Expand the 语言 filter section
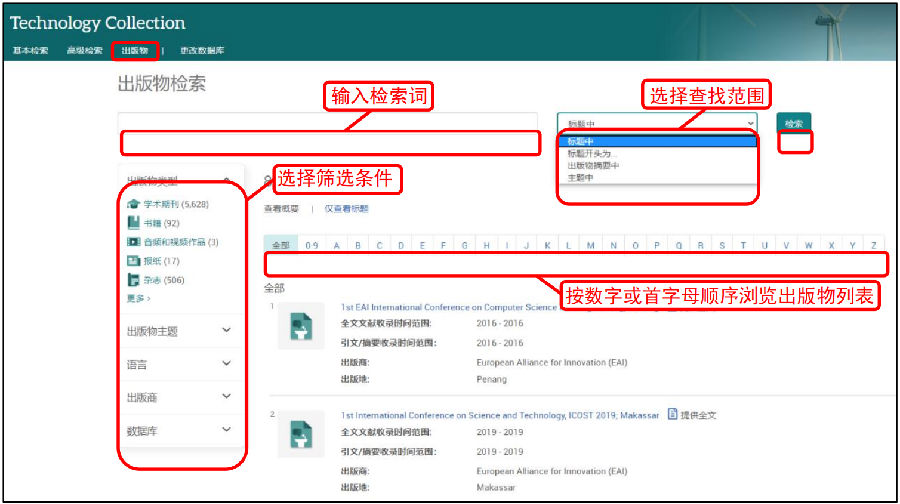 coord(226,364)
